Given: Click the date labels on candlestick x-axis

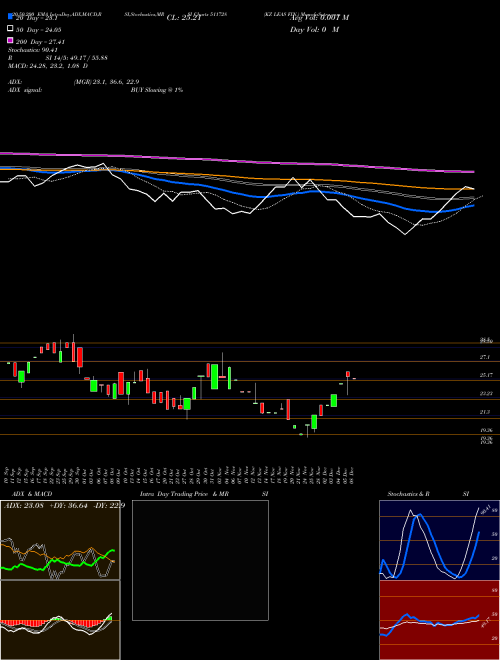Looking at the screenshot, I should pyautogui.click(x=179, y=476).
